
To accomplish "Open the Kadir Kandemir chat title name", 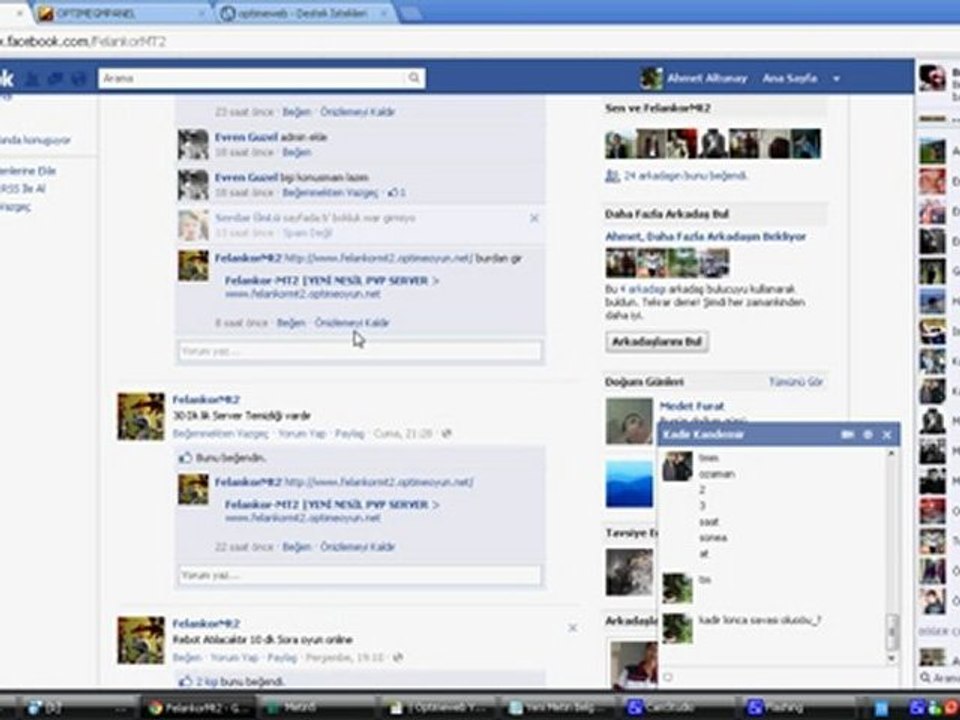I will coord(703,435).
